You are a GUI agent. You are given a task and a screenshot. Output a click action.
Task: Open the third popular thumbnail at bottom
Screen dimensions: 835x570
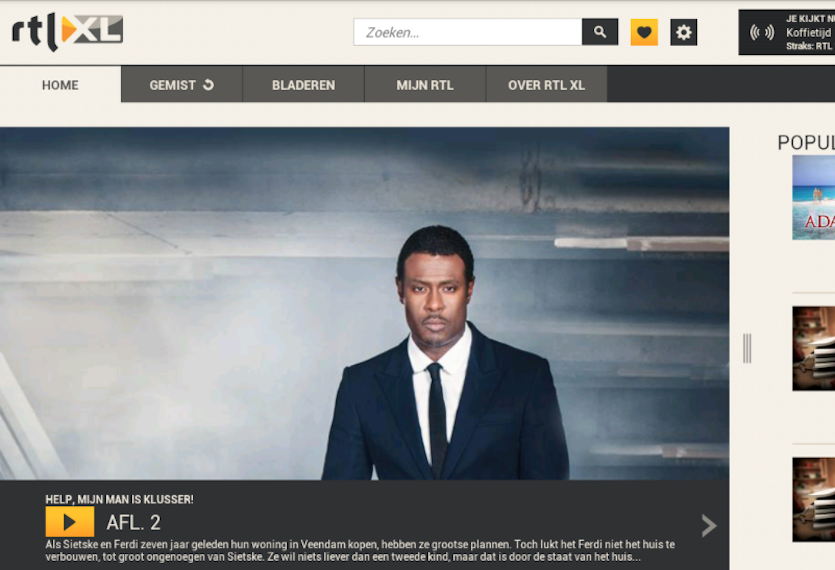click(813, 500)
